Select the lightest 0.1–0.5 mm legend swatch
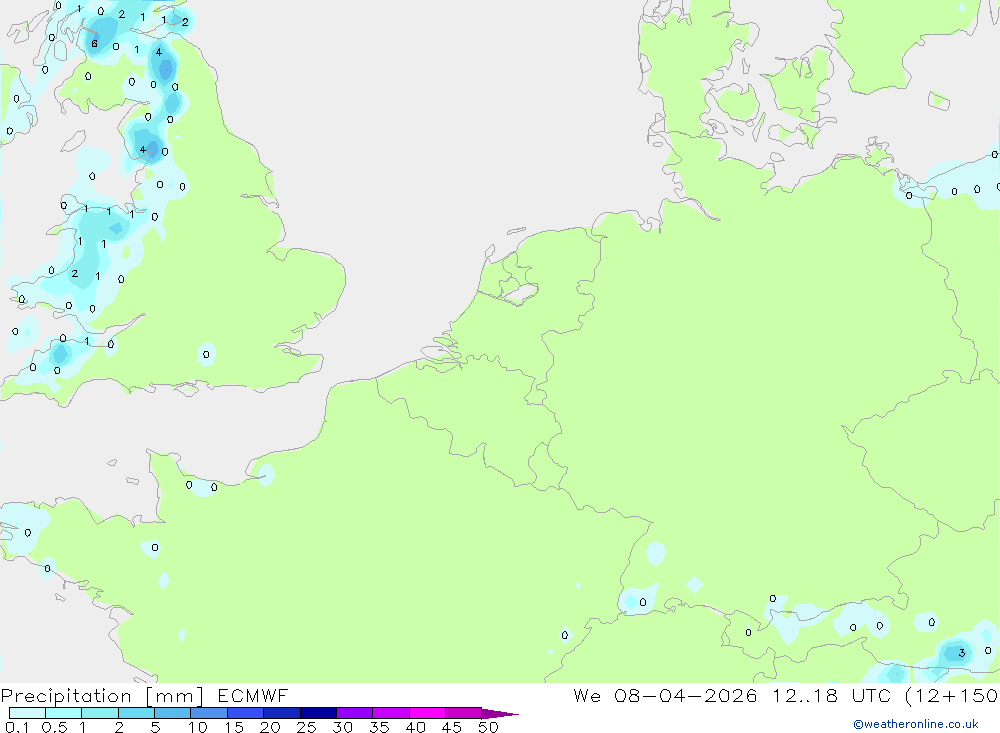This screenshot has height=733, width=1000. pos(27,713)
